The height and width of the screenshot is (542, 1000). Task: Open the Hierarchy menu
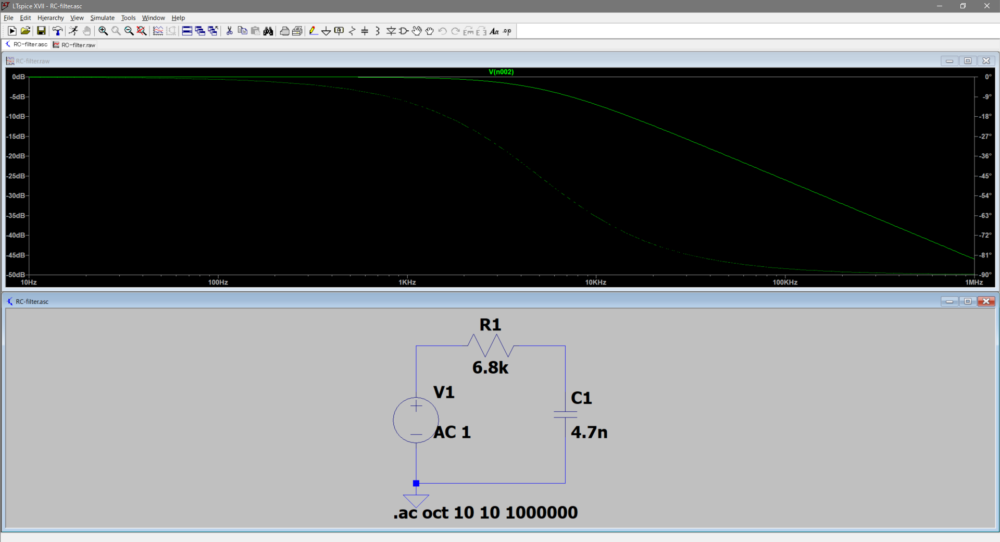click(50, 18)
